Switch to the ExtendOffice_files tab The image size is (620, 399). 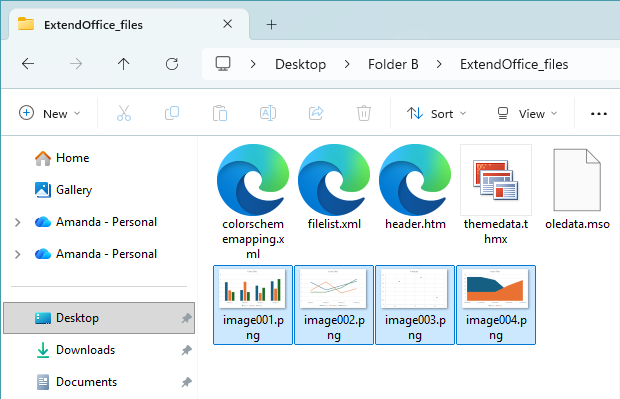pyautogui.click(x=129, y=25)
